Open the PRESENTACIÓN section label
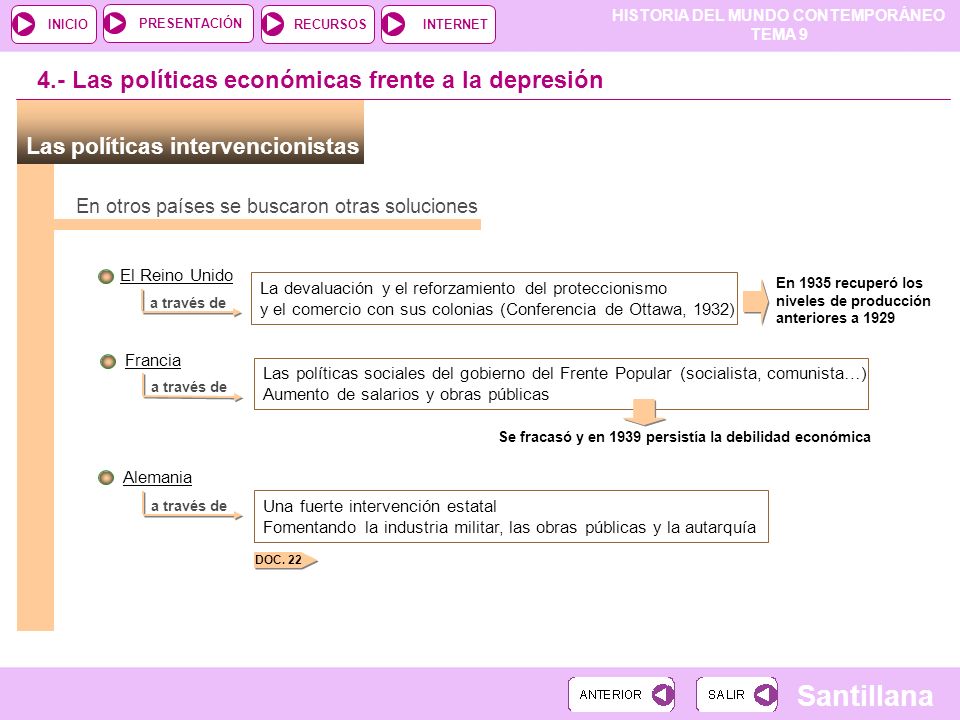960x720 pixels. click(190, 23)
